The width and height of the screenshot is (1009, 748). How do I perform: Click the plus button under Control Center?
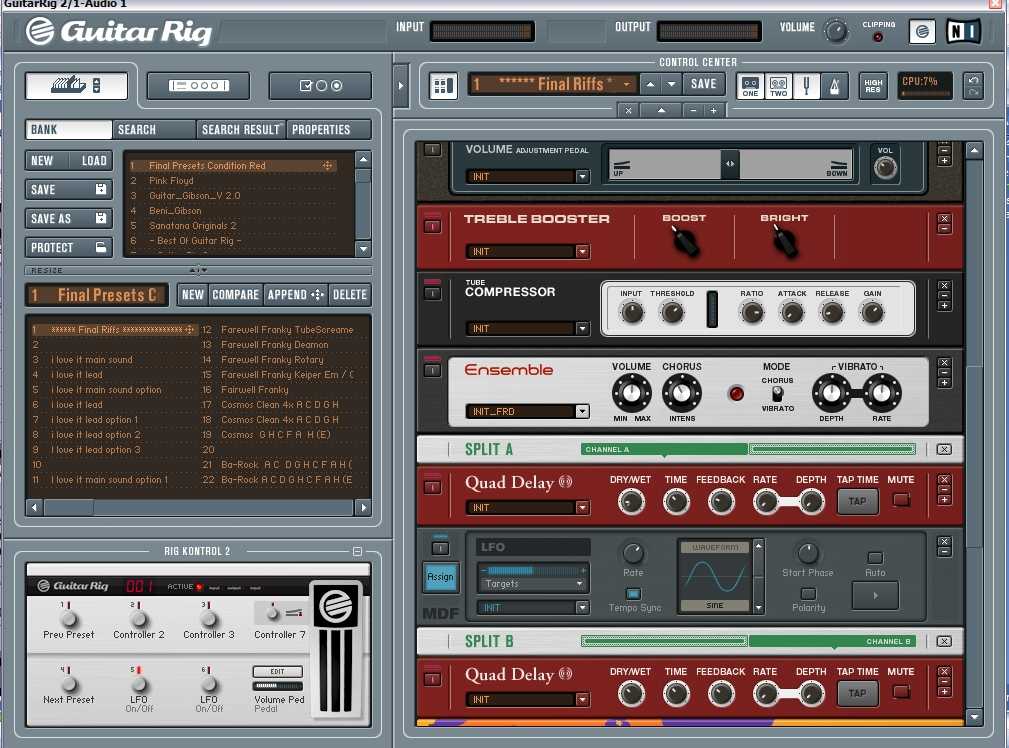(x=714, y=110)
